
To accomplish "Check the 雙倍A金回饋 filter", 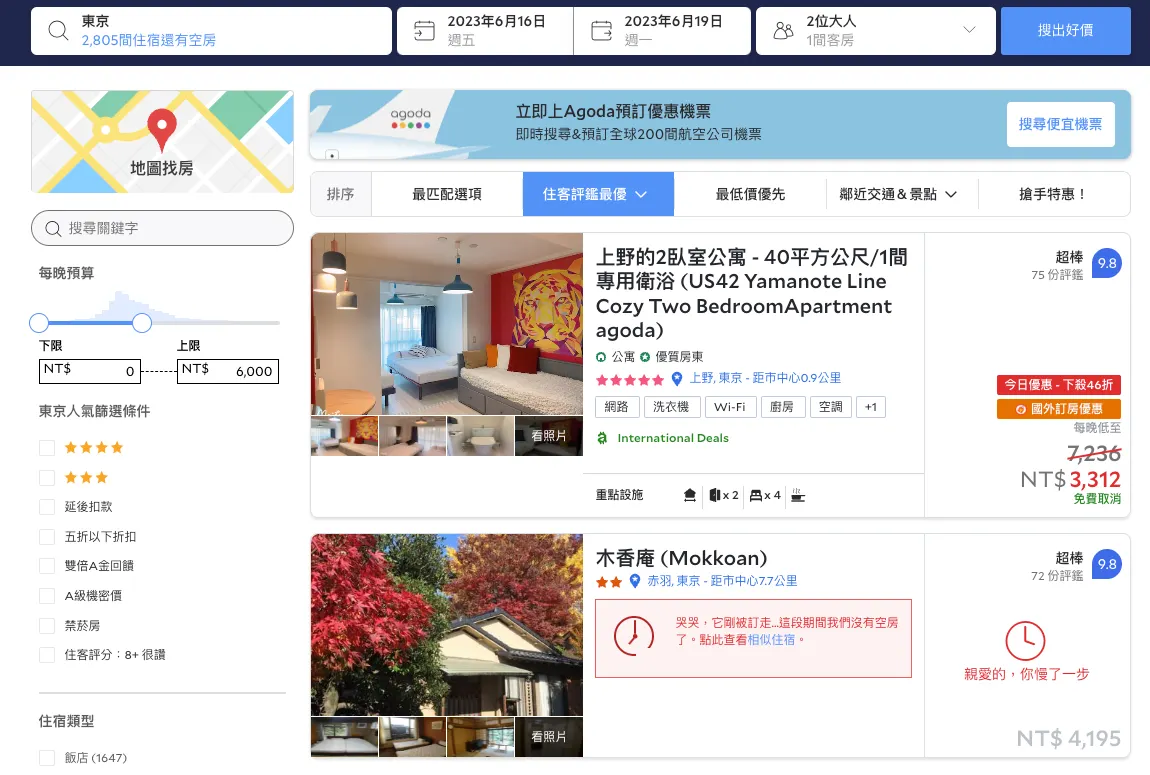I will 47,565.
